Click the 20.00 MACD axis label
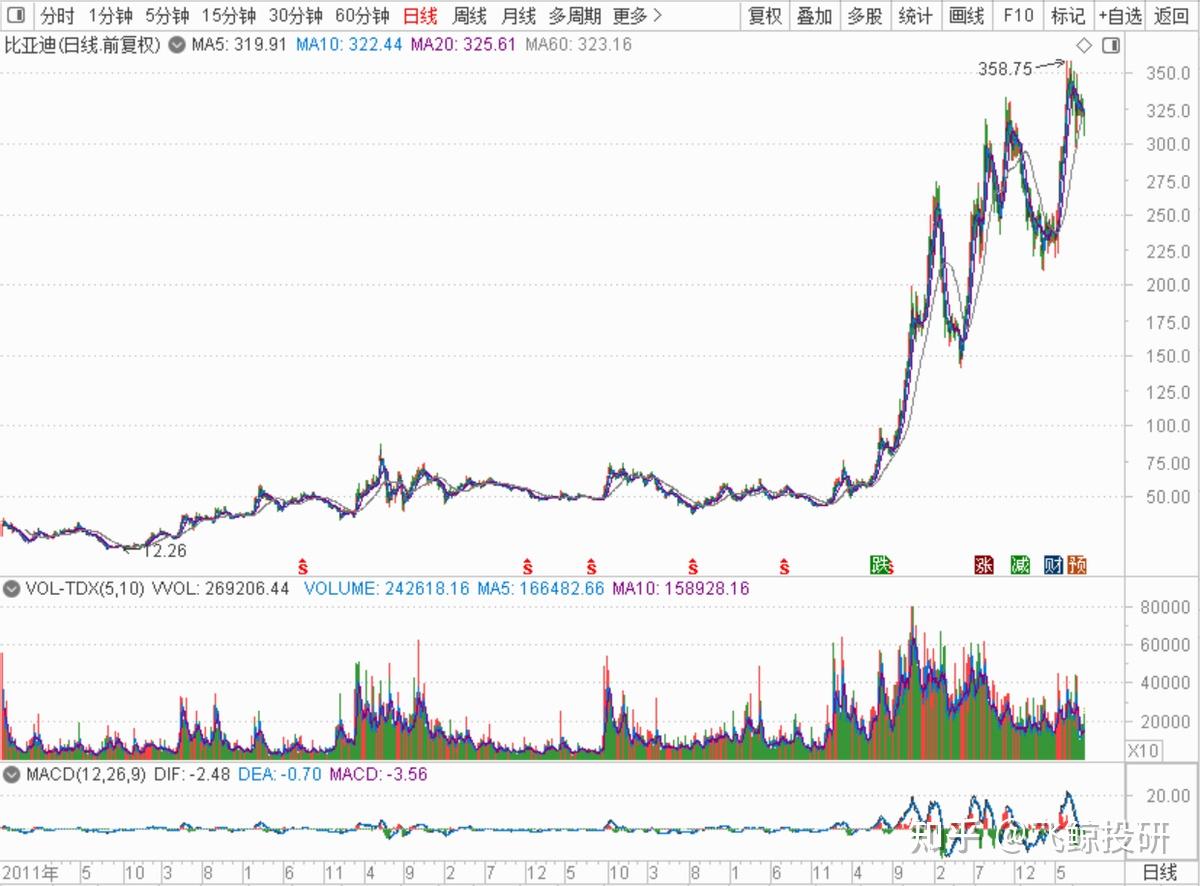The width and height of the screenshot is (1200, 886). (x=1168, y=795)
